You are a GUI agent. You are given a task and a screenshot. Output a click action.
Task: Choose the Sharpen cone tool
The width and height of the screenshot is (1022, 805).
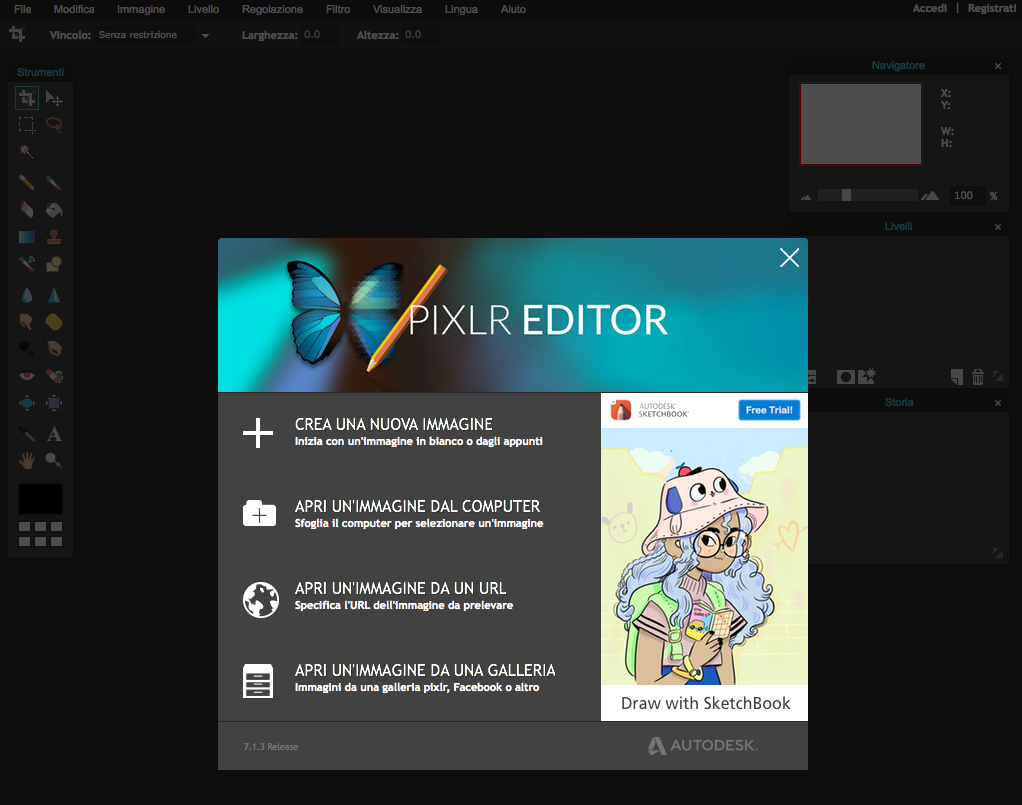(54, 295)
